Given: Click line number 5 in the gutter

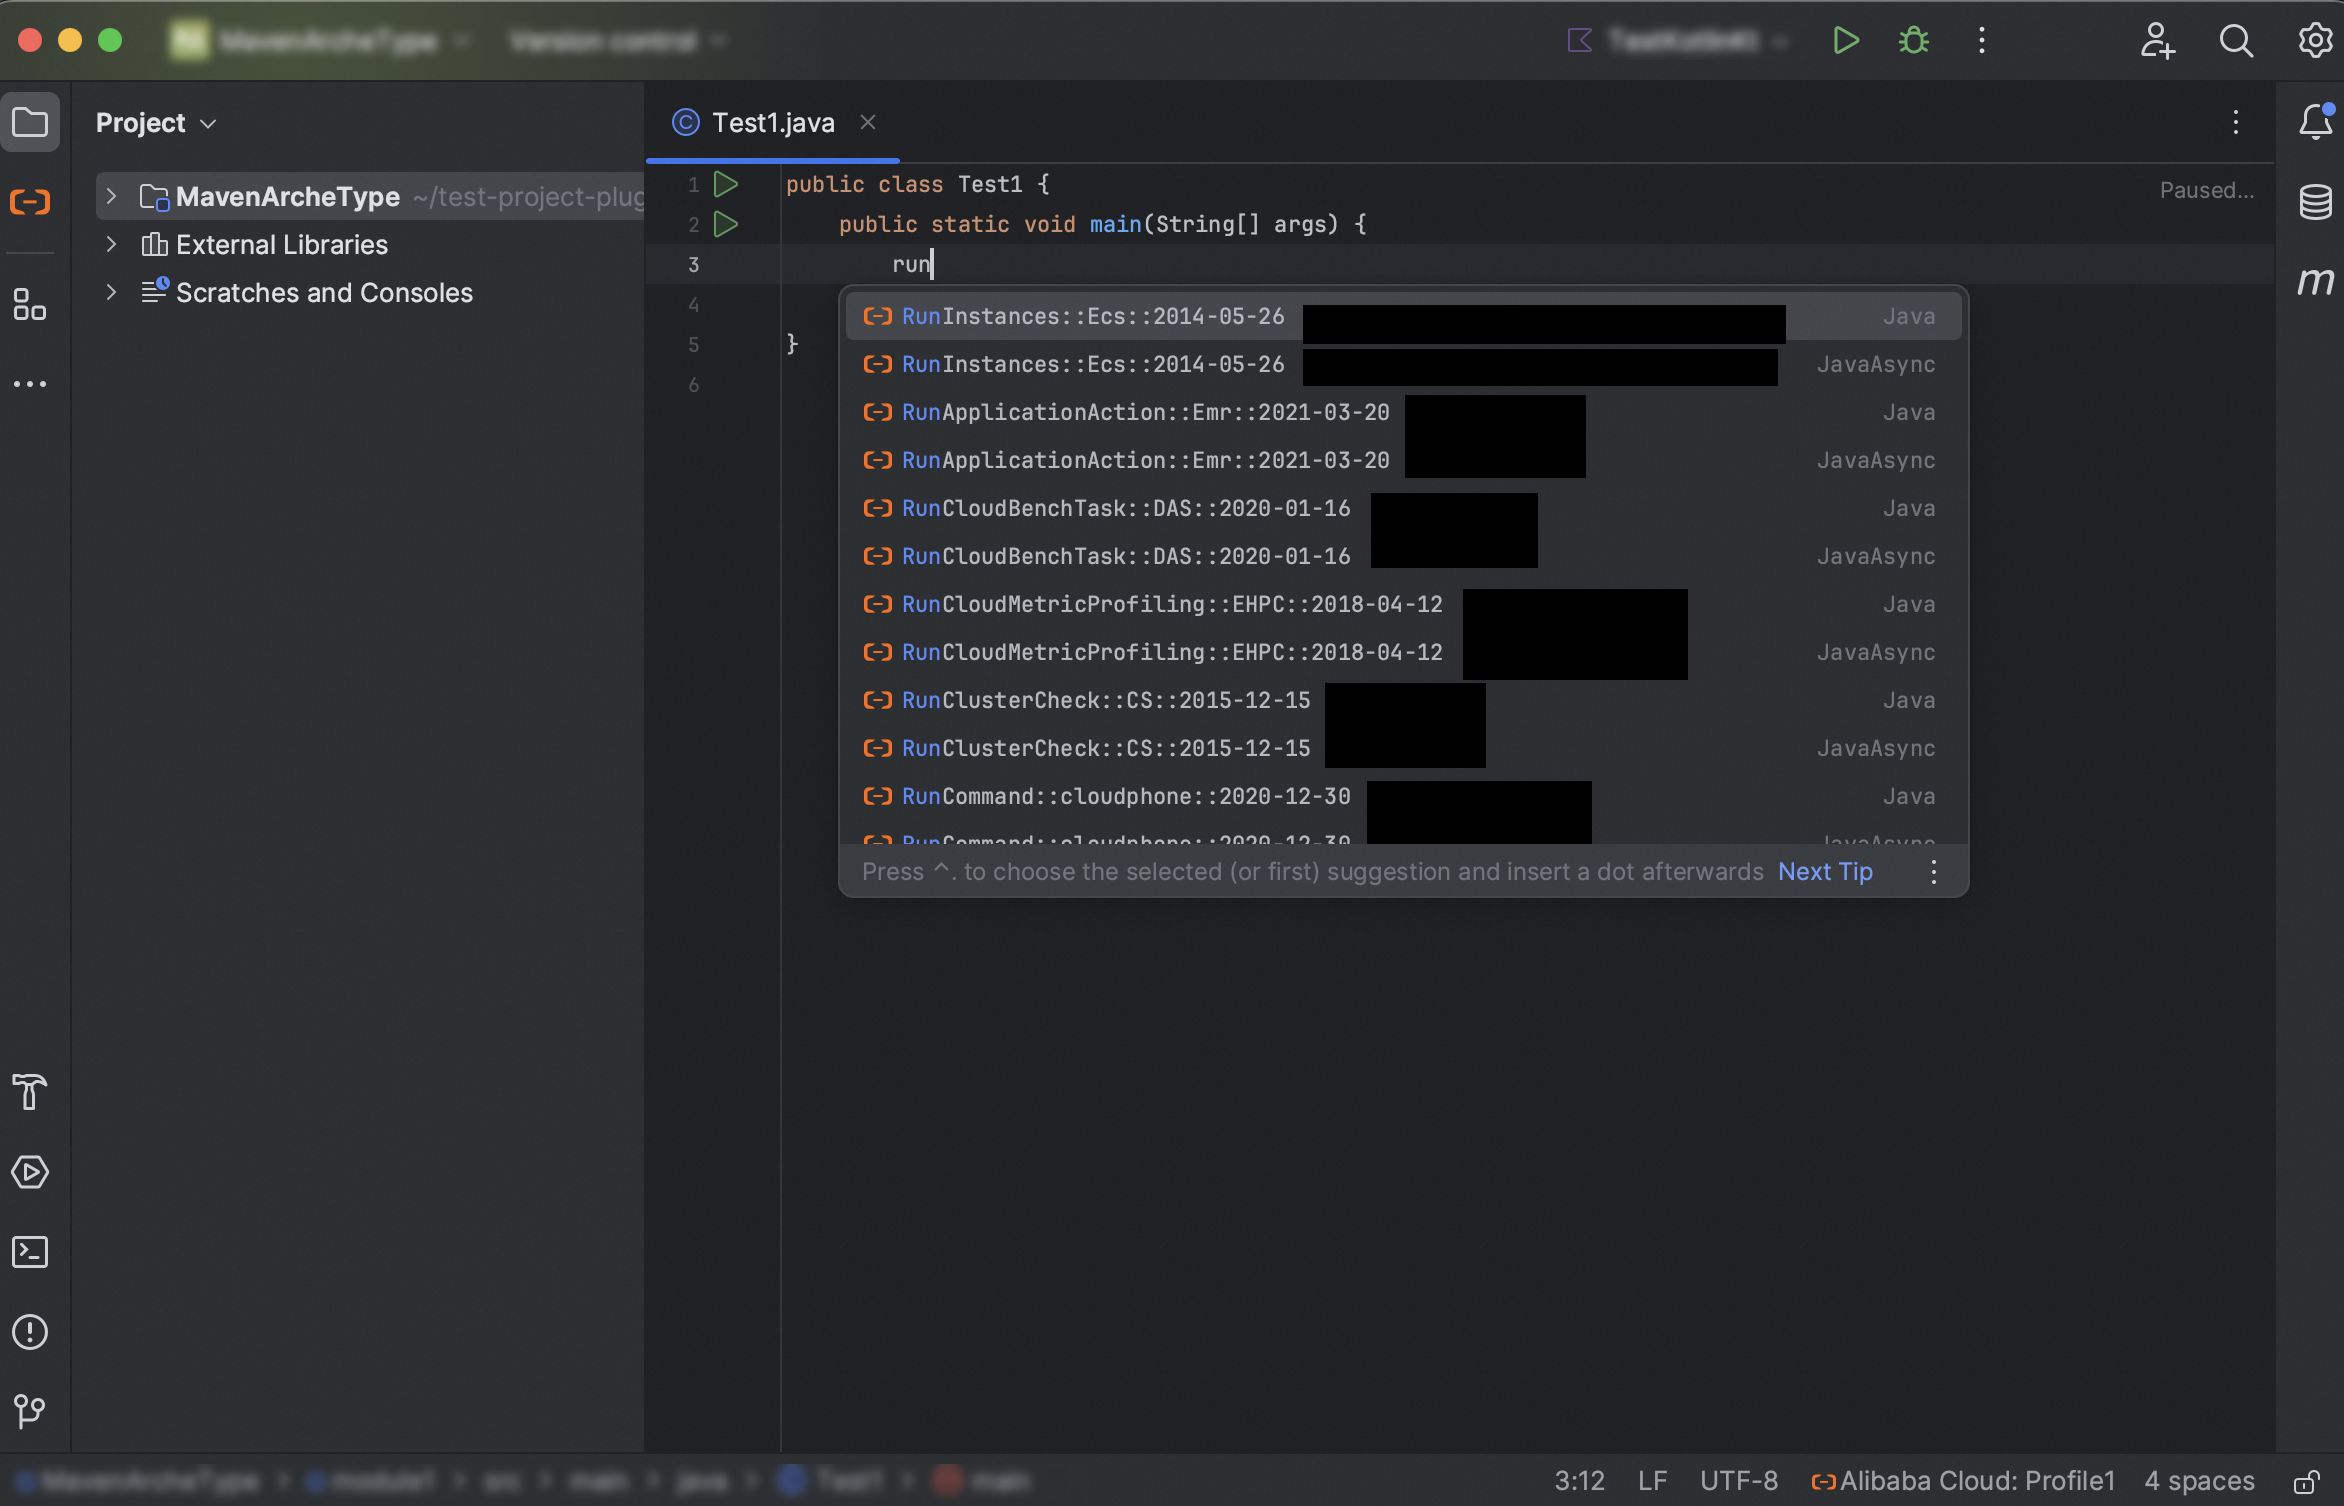Looking at the screenshot, I should (x=693, y=344).
